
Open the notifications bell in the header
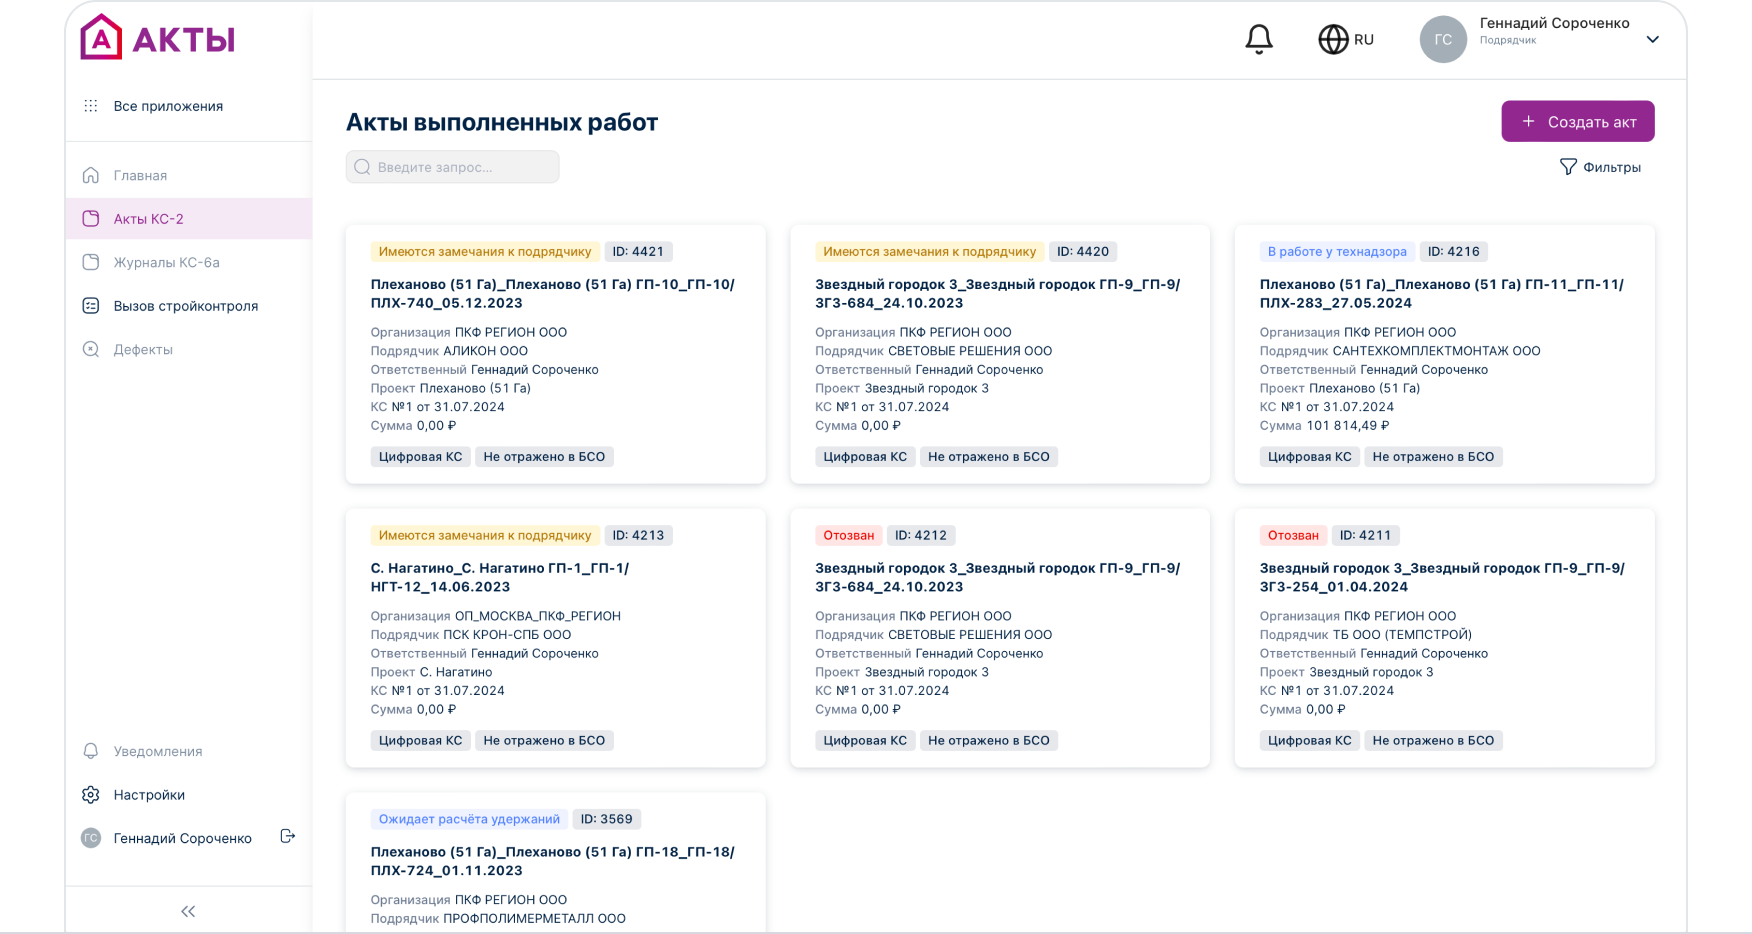1259,40
